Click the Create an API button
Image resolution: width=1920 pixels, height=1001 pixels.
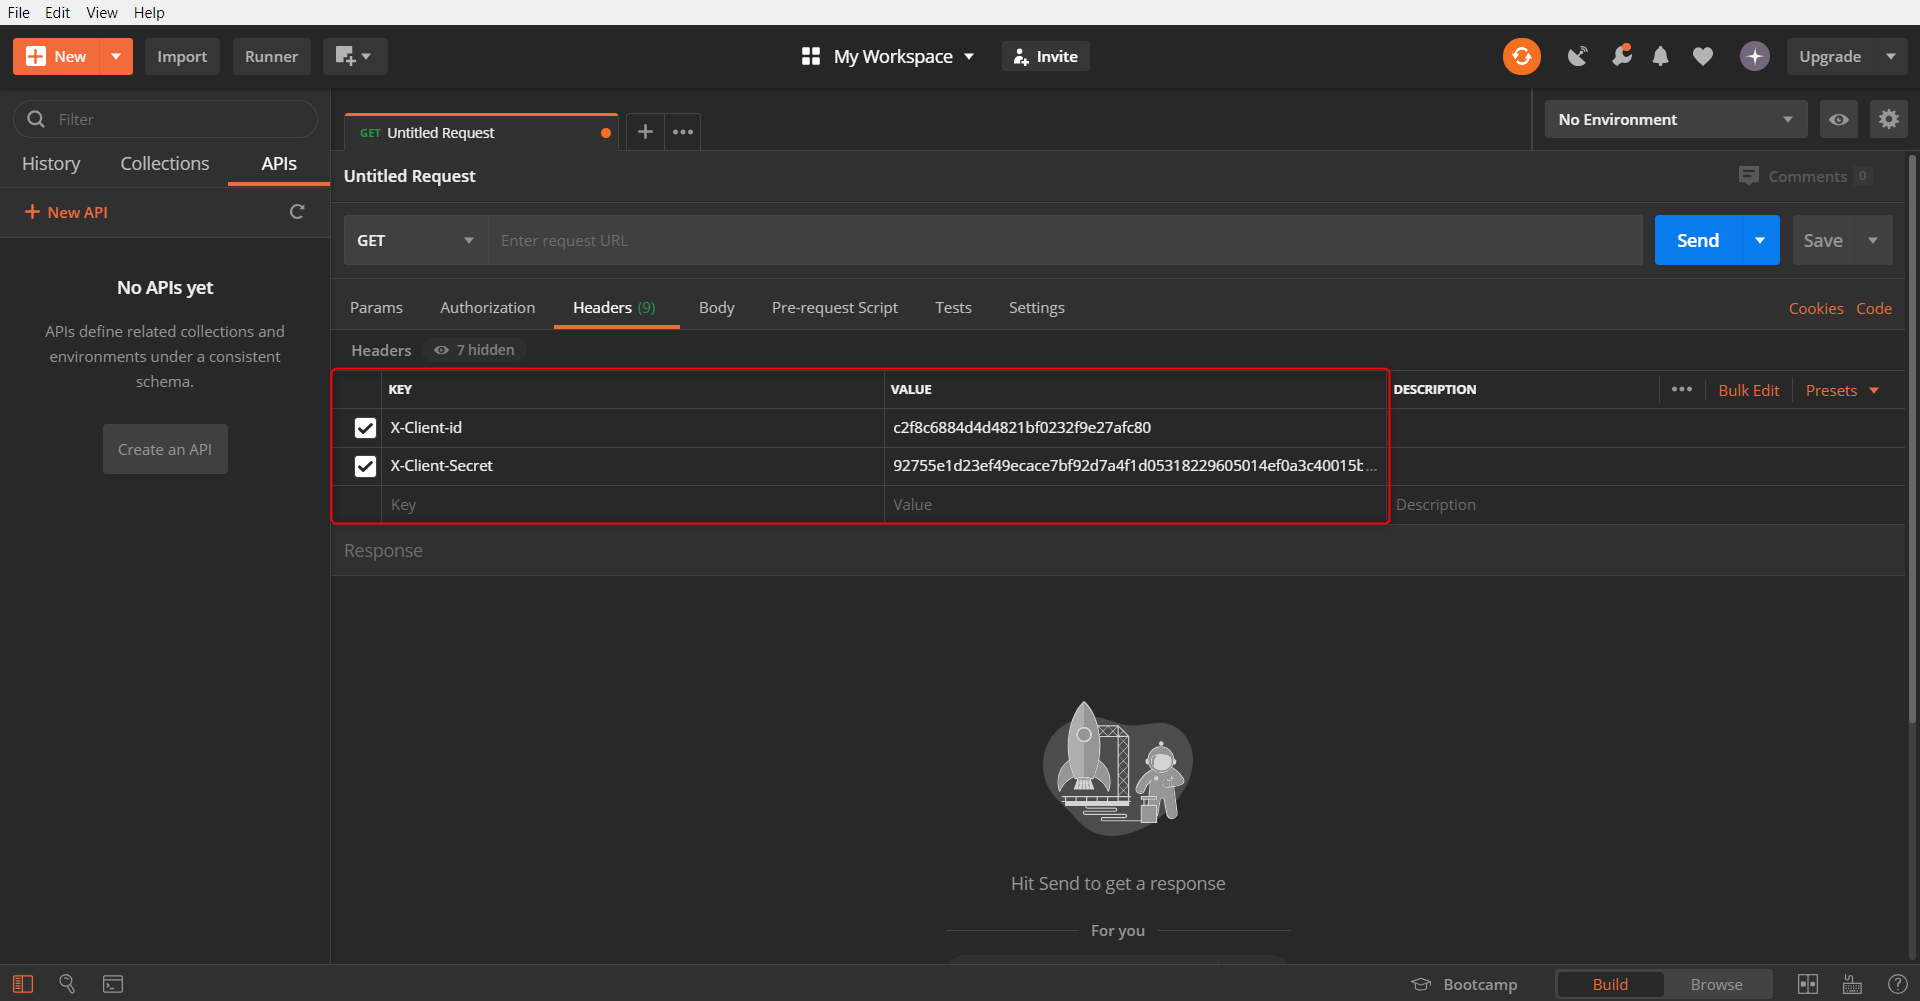[x=165, y=450]
